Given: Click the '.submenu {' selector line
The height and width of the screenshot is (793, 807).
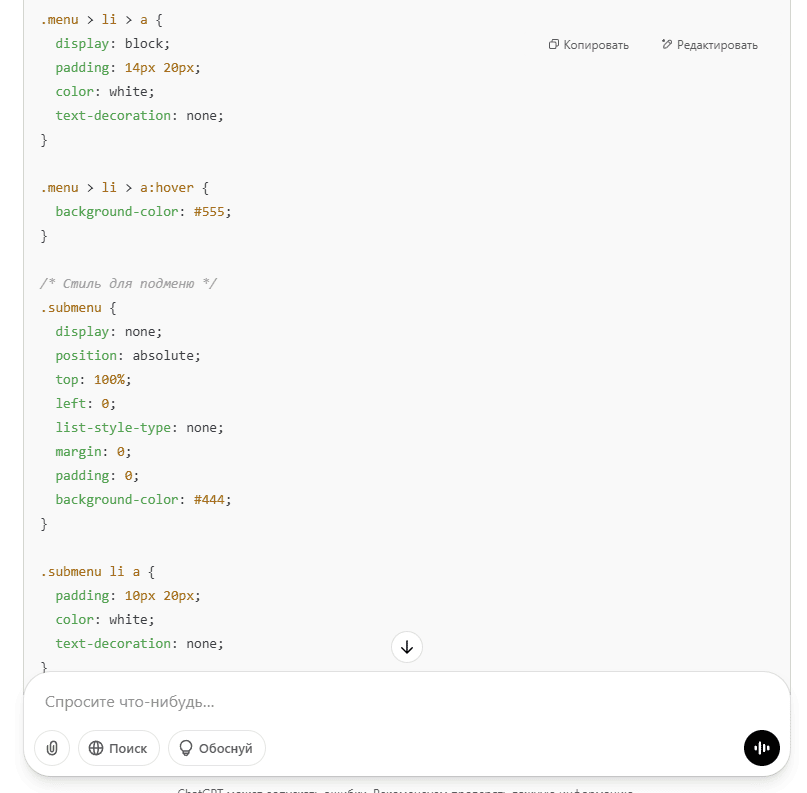Looking at the screenshot, I should [x=78, y=308].
